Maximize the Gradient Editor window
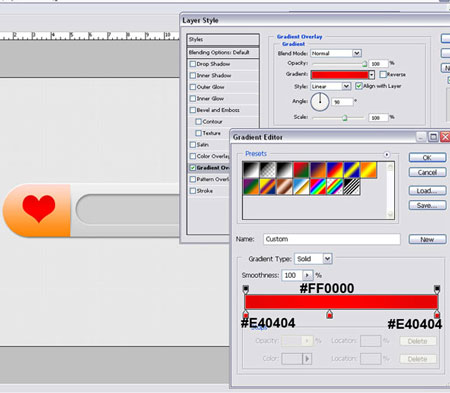This screenshot has width=450, height=393. (x=433, y=137)
